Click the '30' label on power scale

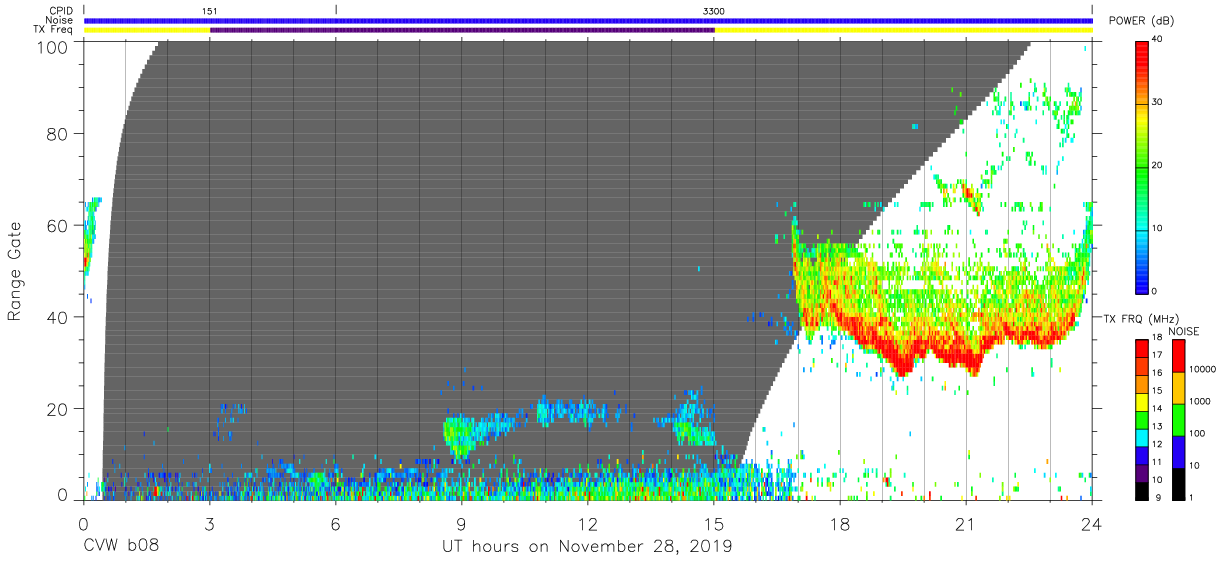click(x=1158, y=102)
